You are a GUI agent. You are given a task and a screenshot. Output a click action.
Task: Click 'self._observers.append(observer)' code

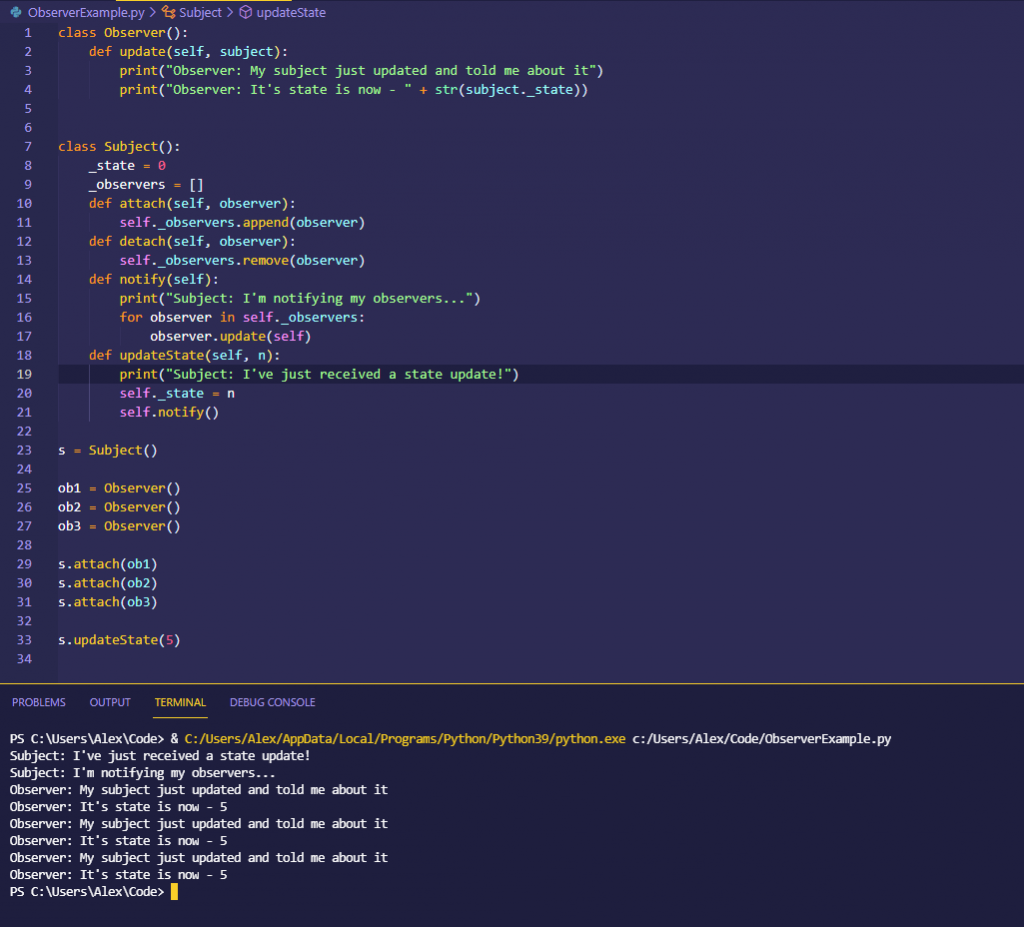click(x=242, y=222)
